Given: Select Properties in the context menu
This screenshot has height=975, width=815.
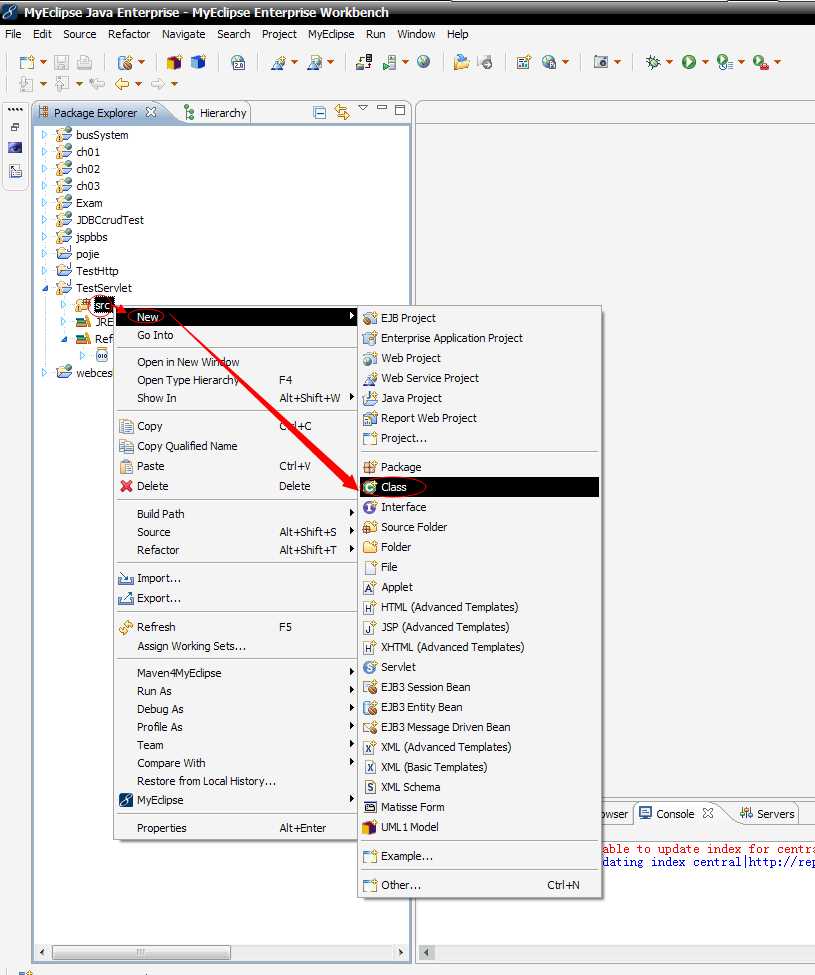Looking at the screenshot, I should coord(236,828).
